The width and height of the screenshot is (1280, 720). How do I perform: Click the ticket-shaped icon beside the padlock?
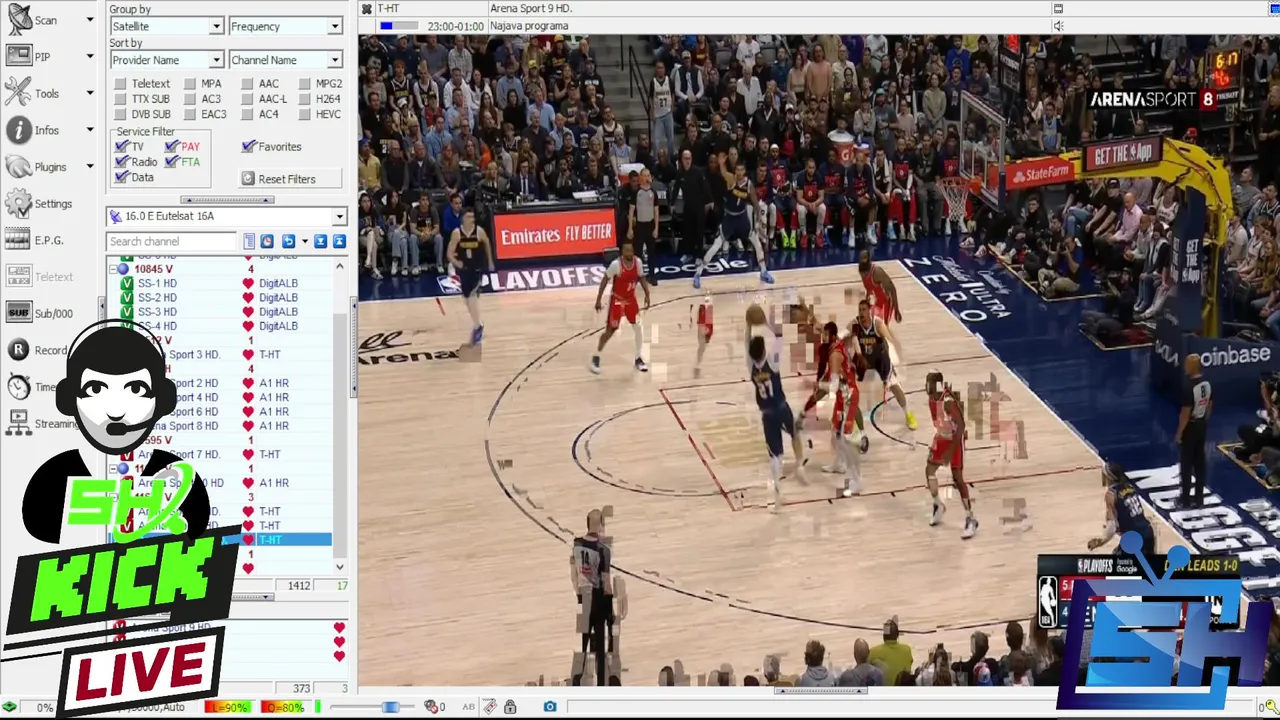(x=489, y=707)
